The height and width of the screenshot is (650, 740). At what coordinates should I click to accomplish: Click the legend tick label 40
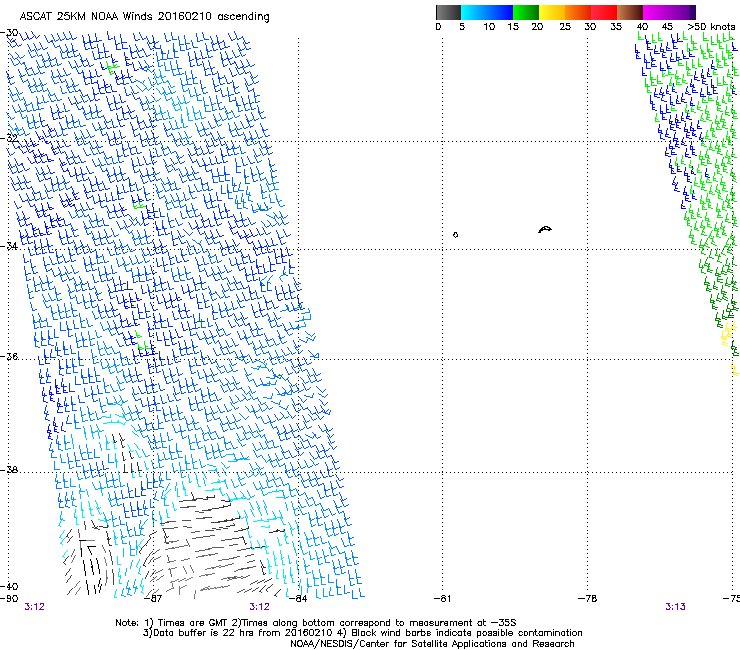642,27
